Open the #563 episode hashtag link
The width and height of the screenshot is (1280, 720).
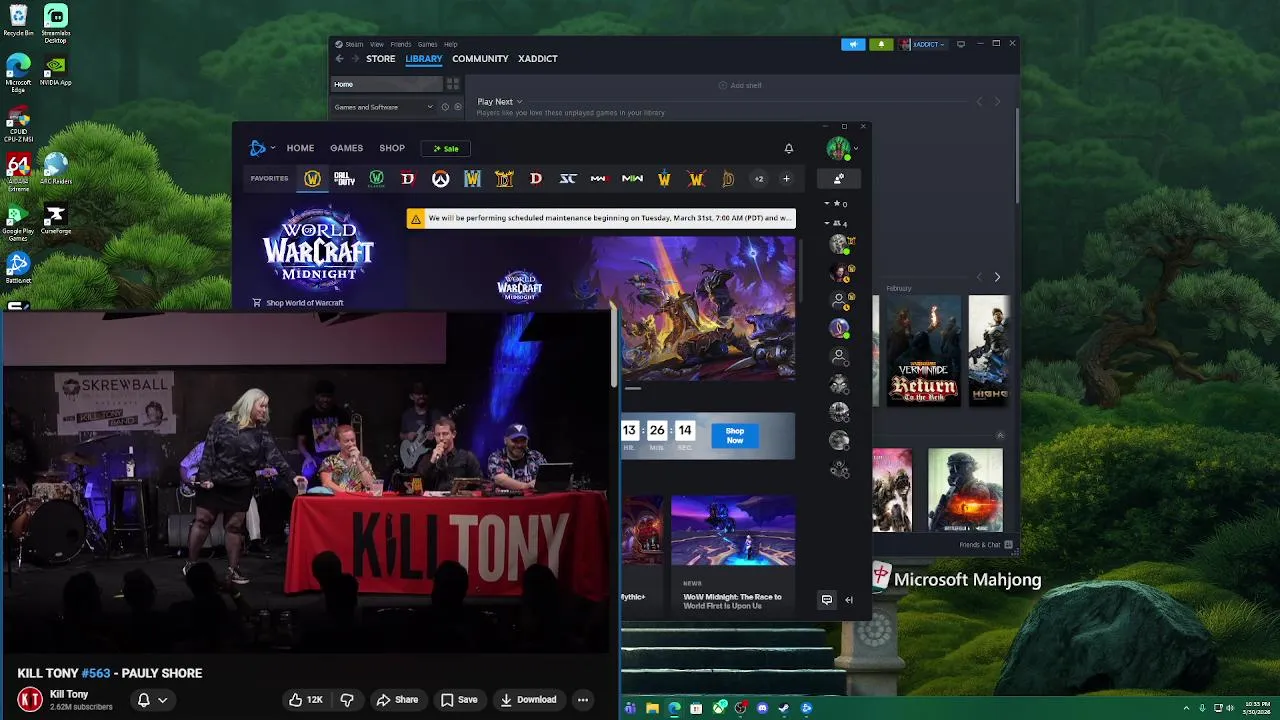point(96,674)
